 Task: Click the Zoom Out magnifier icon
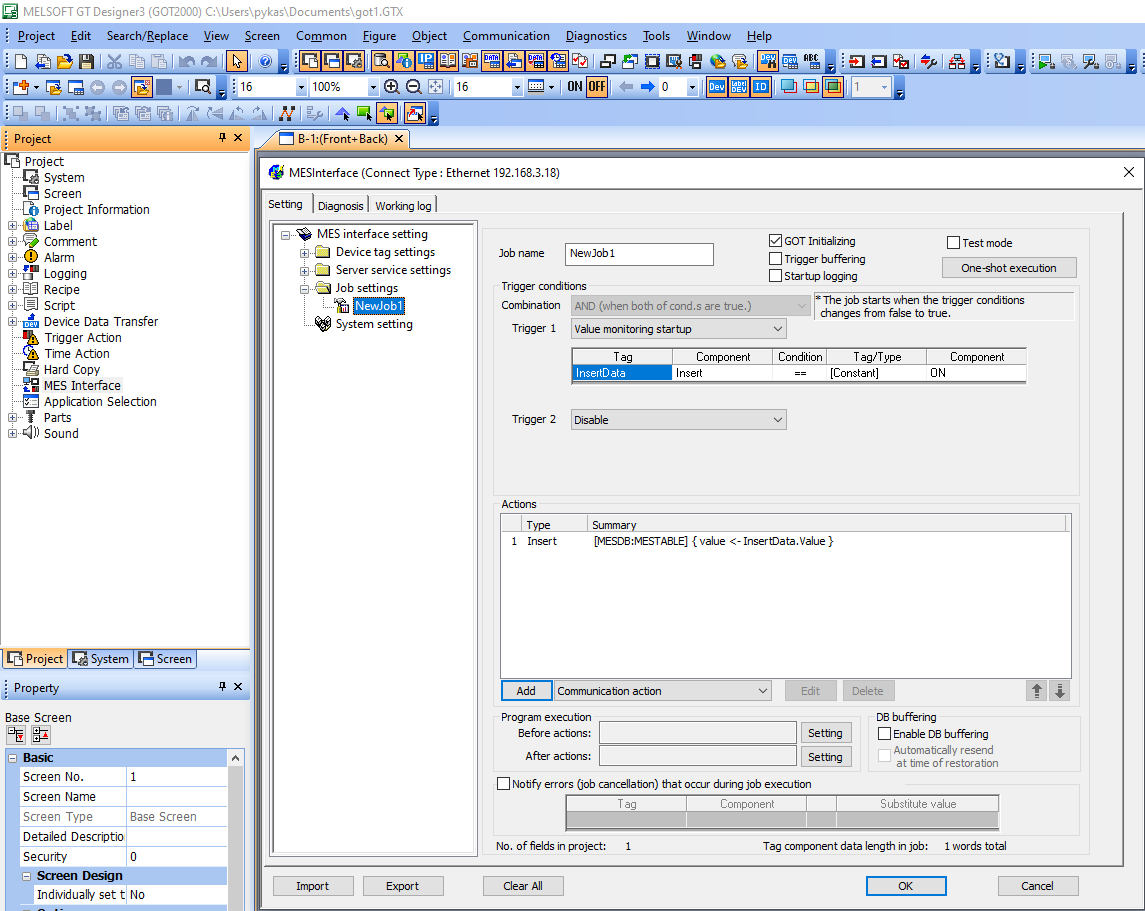click(413, 87)
